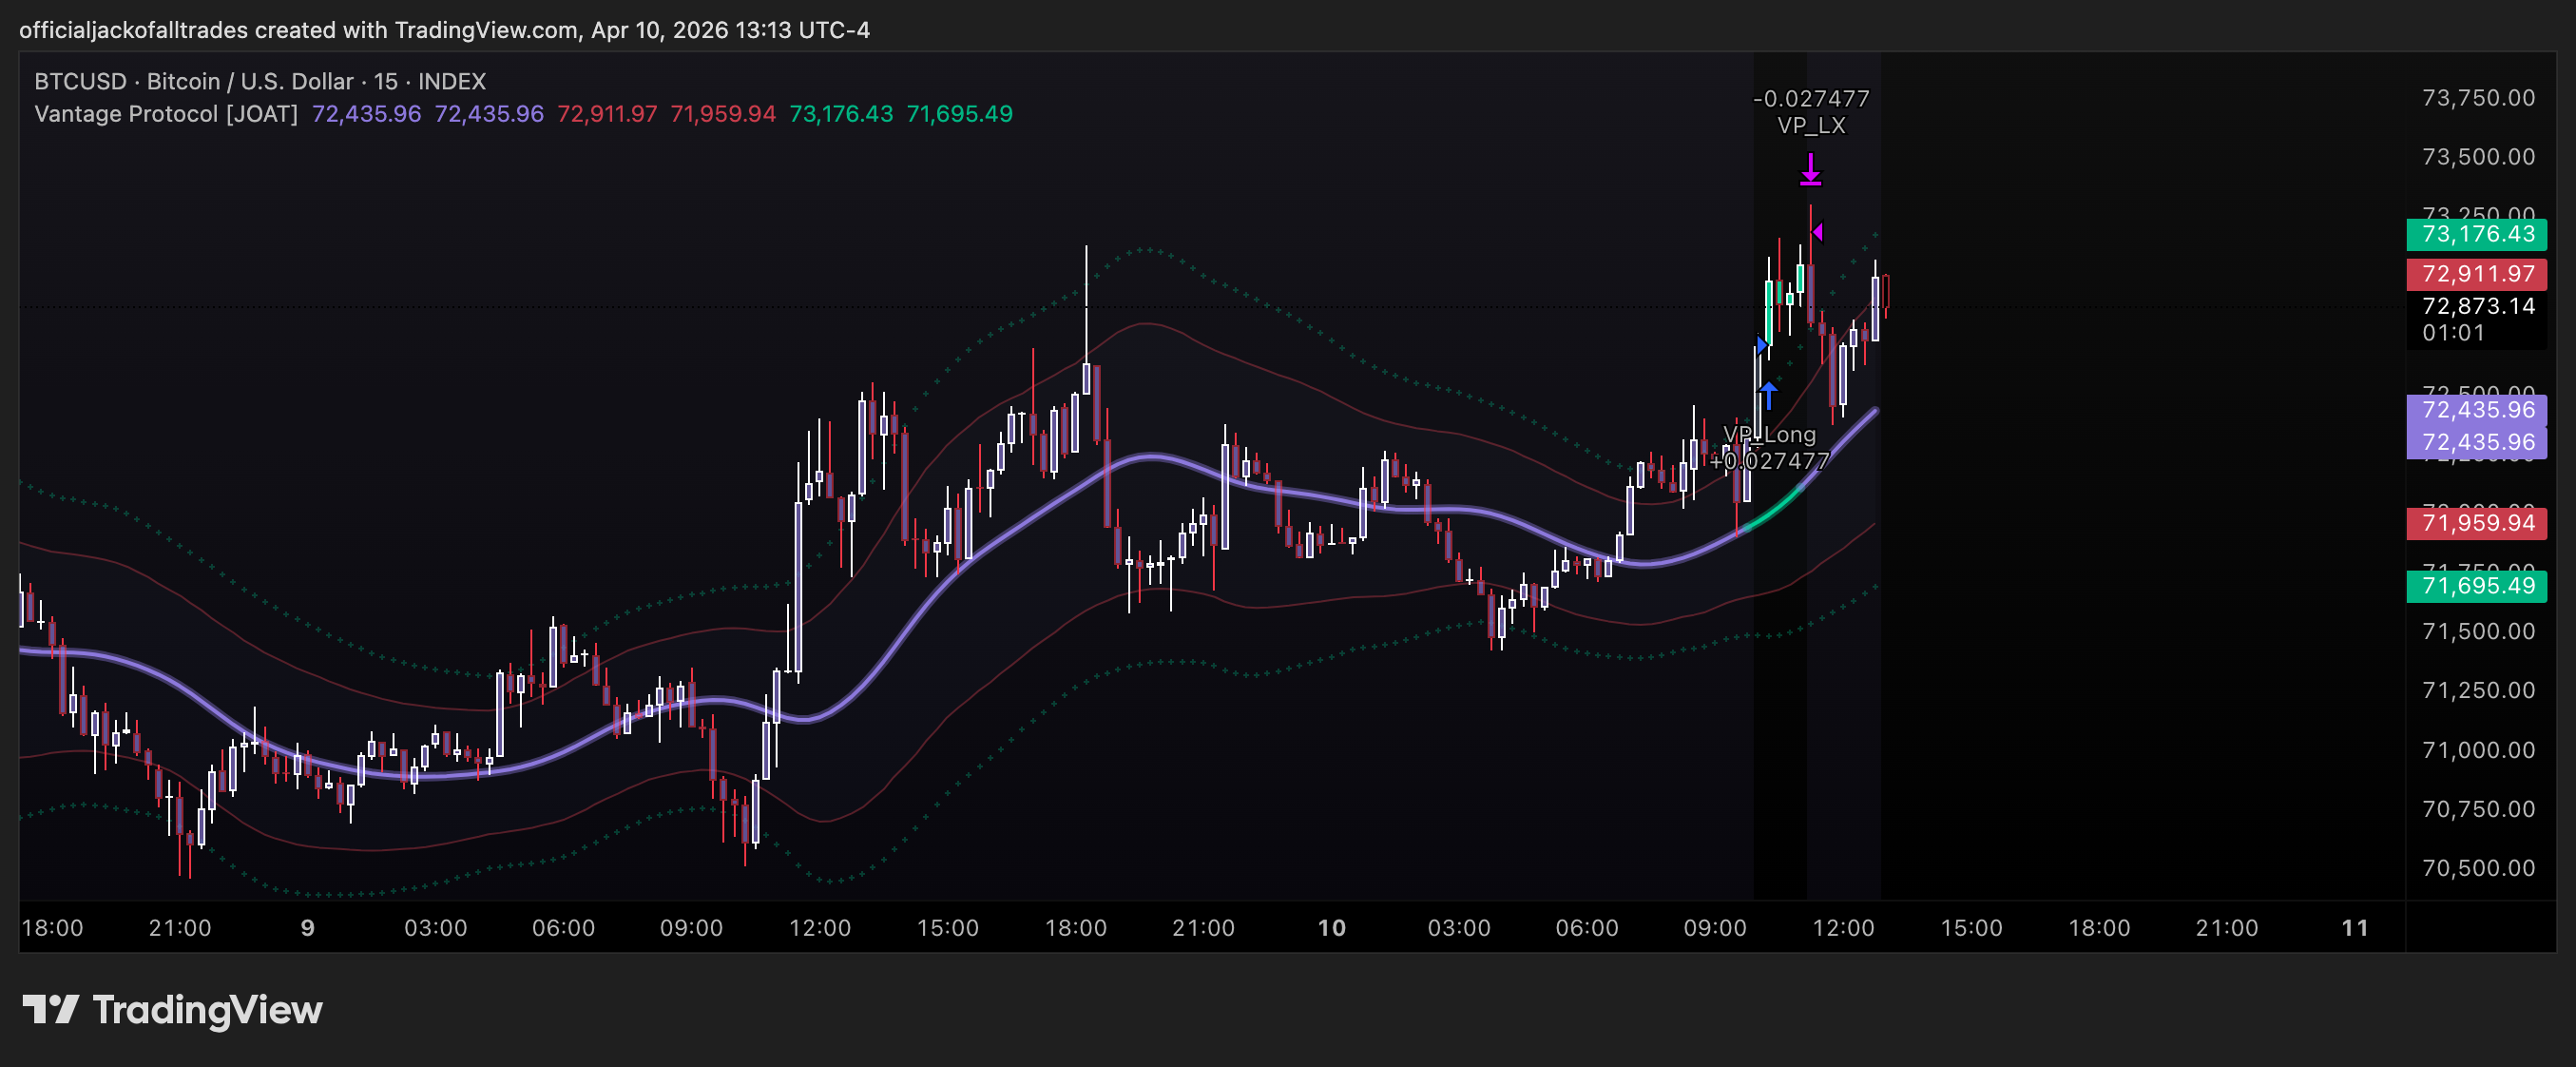This screenshot has width=2576, height=1067.
Task: Click the 71,000.00 price scale tick
Action: pyautogui.click(x=2478, y=750)
